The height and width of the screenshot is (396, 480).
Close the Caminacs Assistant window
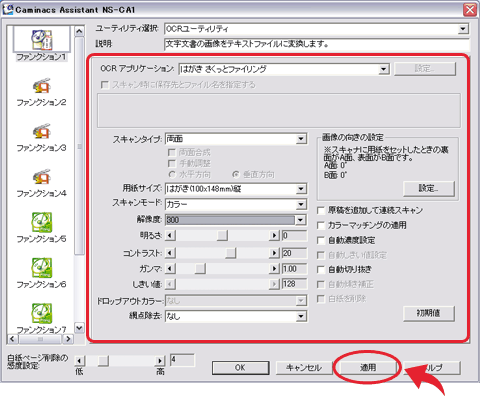tap(470, 10)
